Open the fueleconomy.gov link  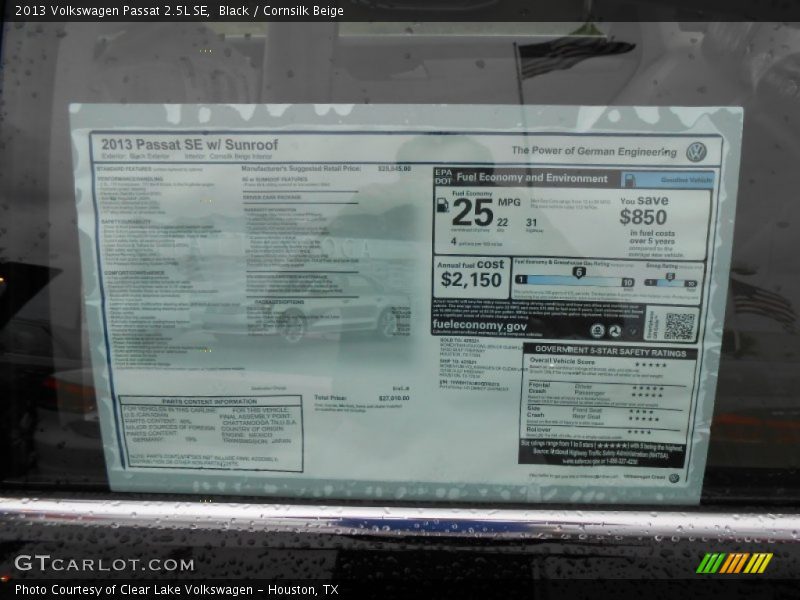(x=480, y=325)
